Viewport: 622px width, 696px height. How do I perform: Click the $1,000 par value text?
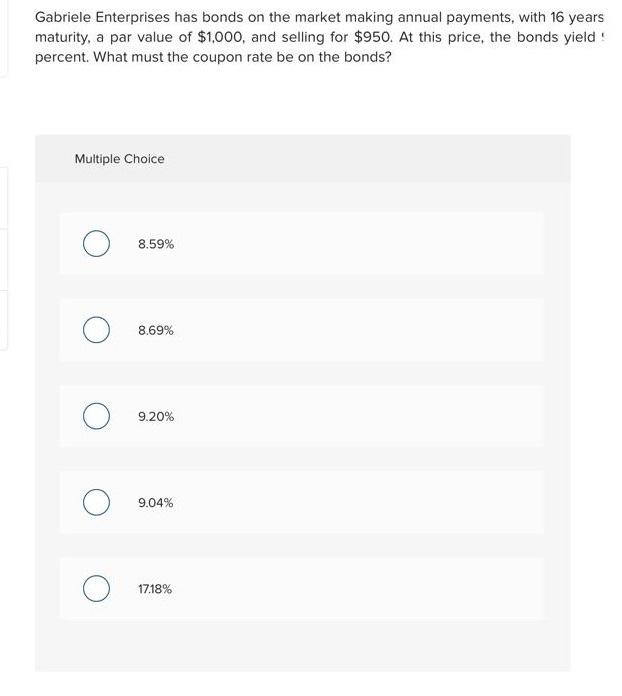point(220,37)
